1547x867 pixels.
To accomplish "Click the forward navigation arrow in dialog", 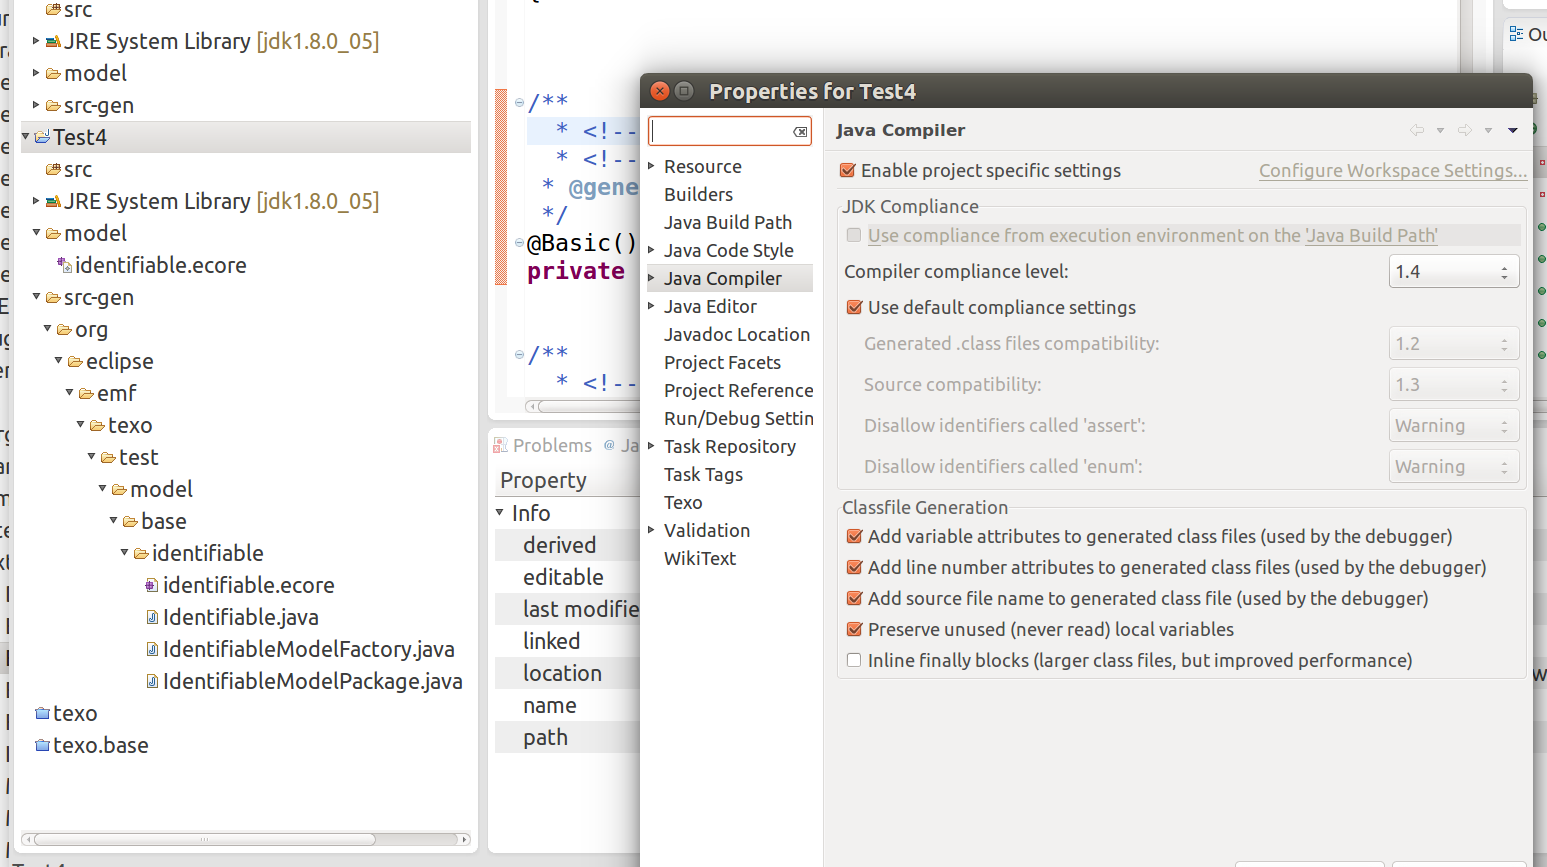I will point(1465,130).
